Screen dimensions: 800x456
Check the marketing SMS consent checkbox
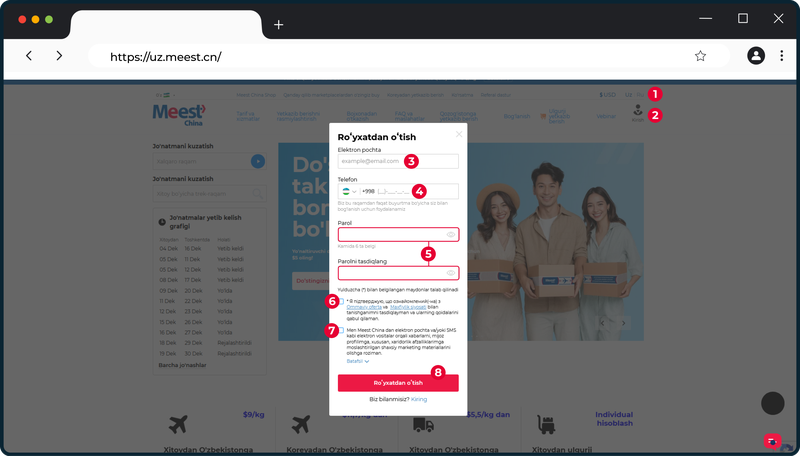tap(341, 330)
